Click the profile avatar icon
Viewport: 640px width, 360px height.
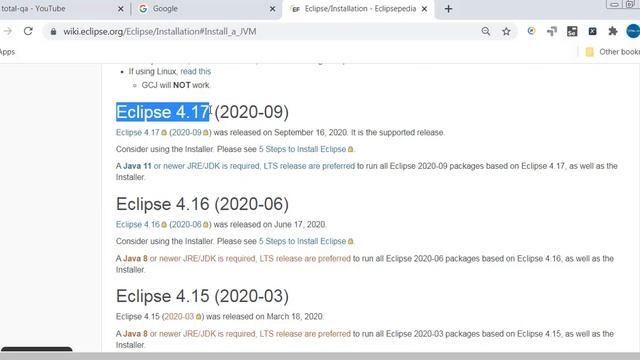coord(633,31)
